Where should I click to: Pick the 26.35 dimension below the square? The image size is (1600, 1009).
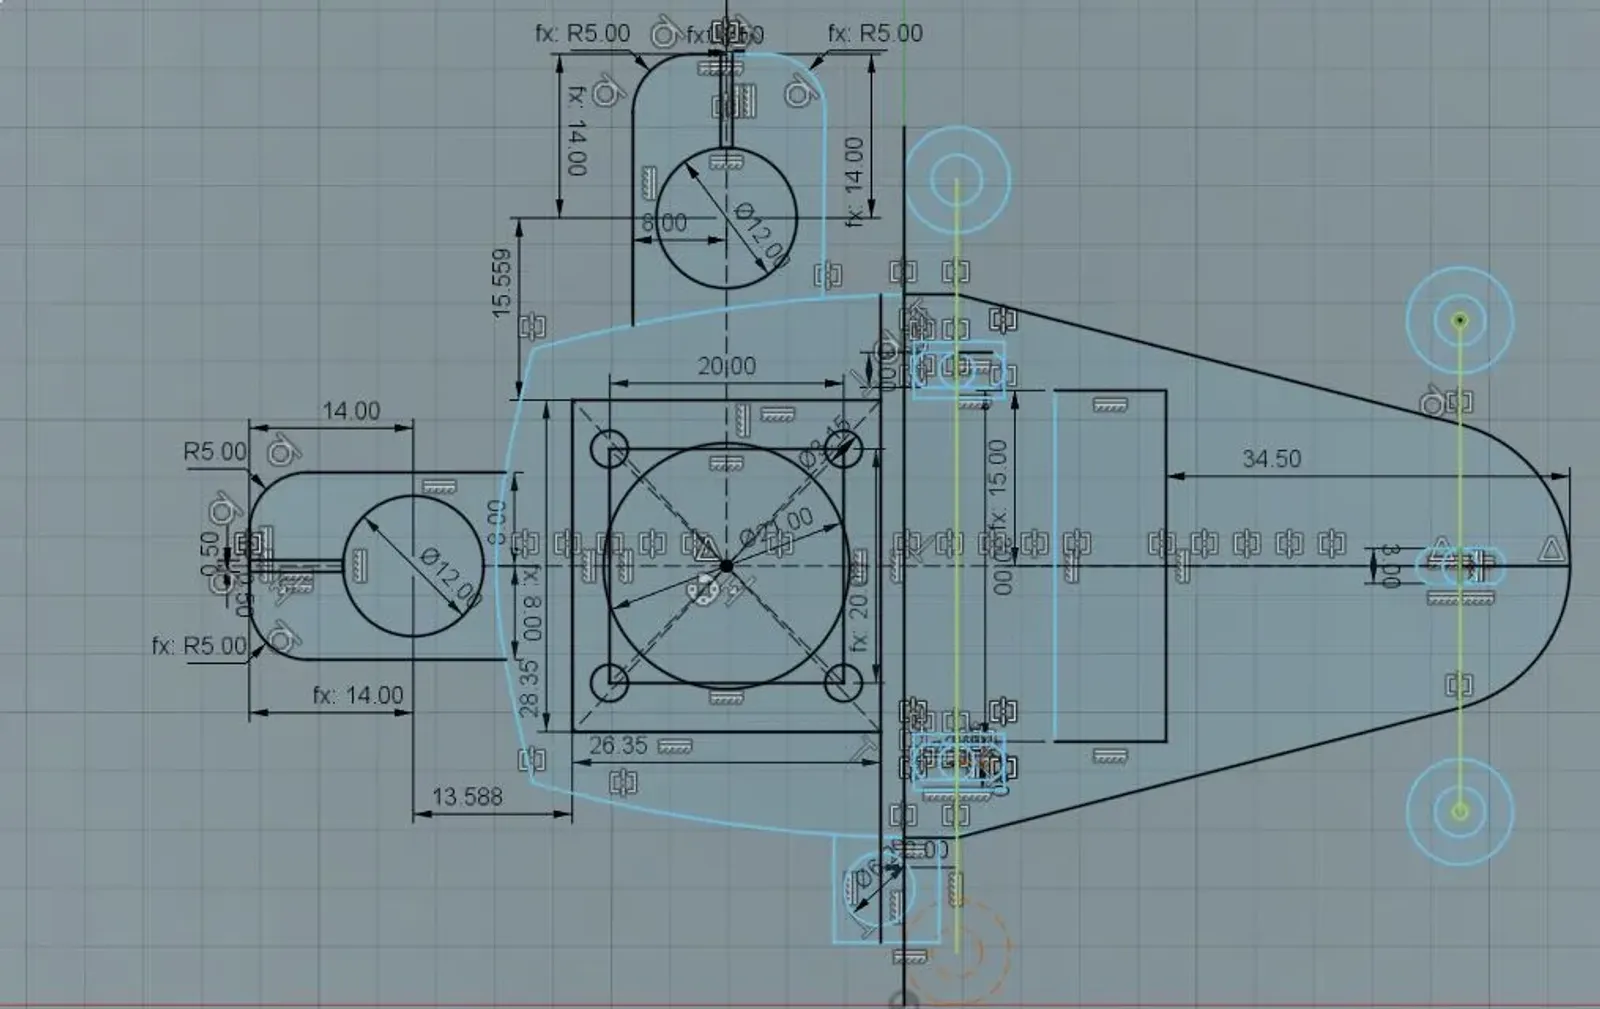click(618, 746)
